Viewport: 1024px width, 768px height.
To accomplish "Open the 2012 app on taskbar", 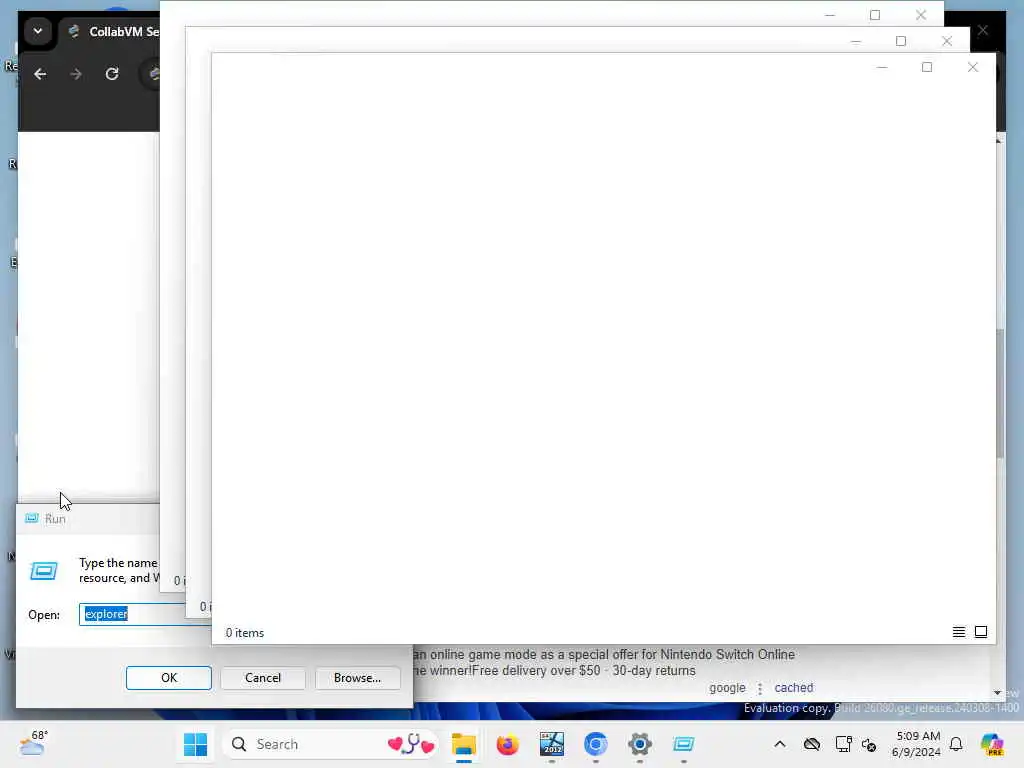I will [552, 744].
